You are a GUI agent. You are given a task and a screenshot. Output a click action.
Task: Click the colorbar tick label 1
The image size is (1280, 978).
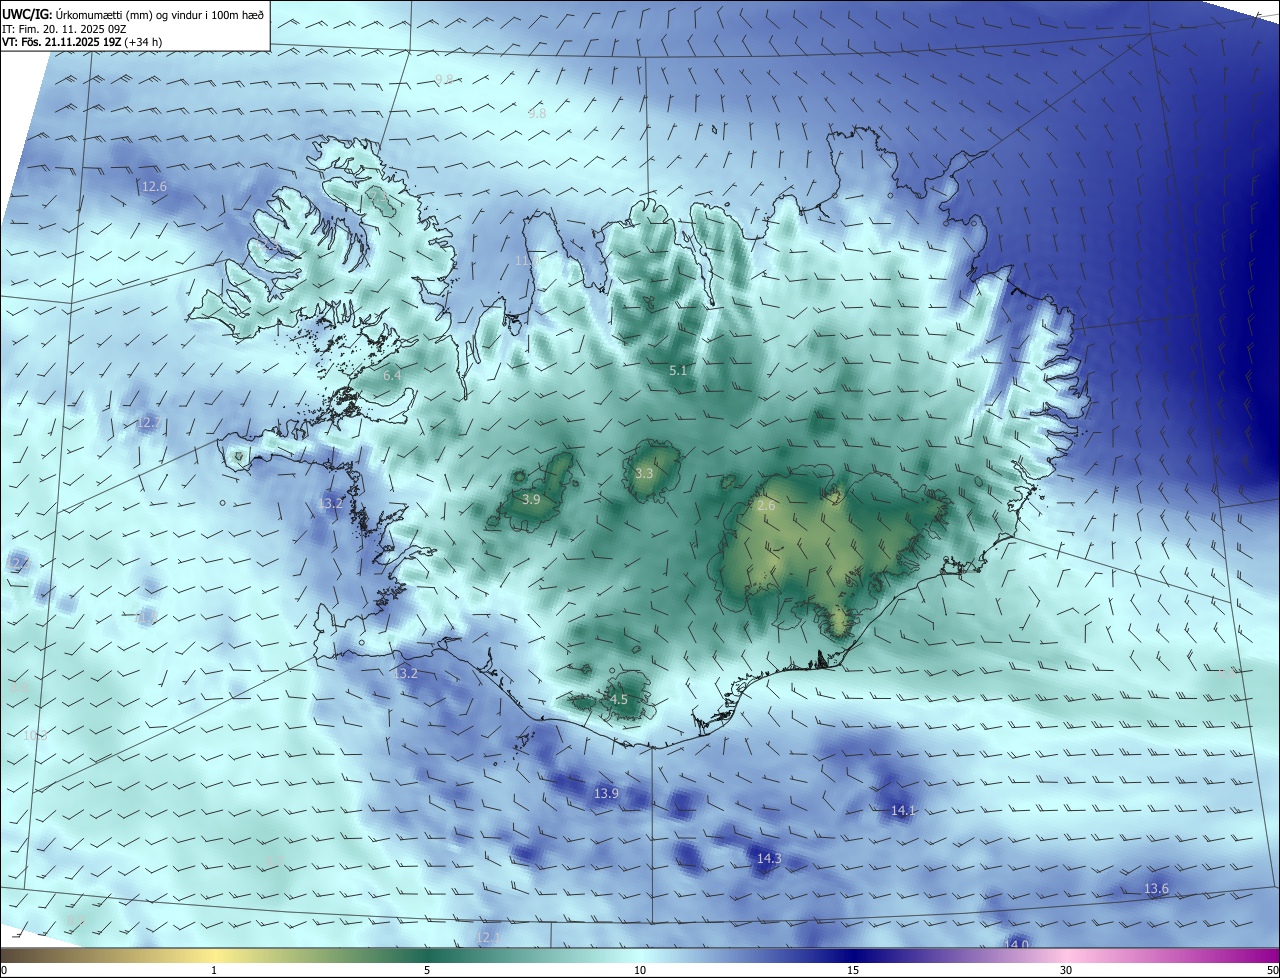click(x=214, y=970)
